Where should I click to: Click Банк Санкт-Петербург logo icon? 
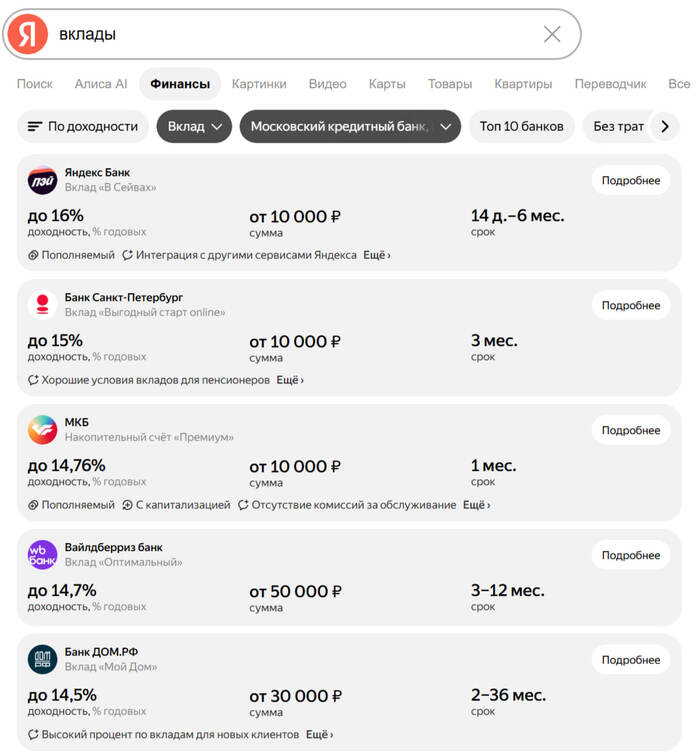[x=42, y=305]
